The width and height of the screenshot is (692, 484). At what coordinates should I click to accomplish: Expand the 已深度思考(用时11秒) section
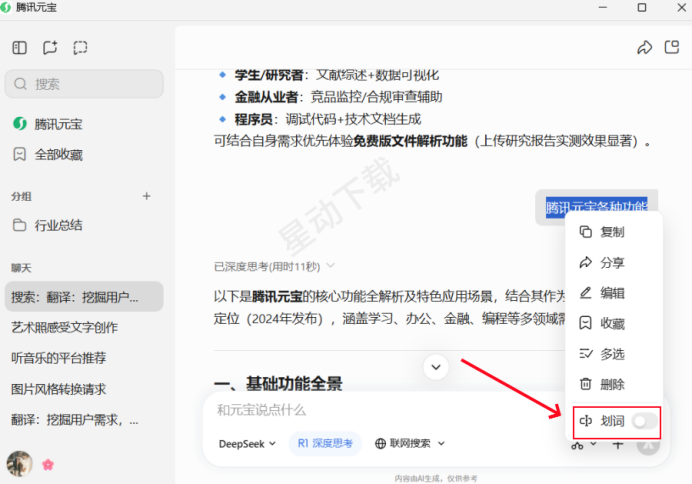pyautogui.click(x=275, y=266)
